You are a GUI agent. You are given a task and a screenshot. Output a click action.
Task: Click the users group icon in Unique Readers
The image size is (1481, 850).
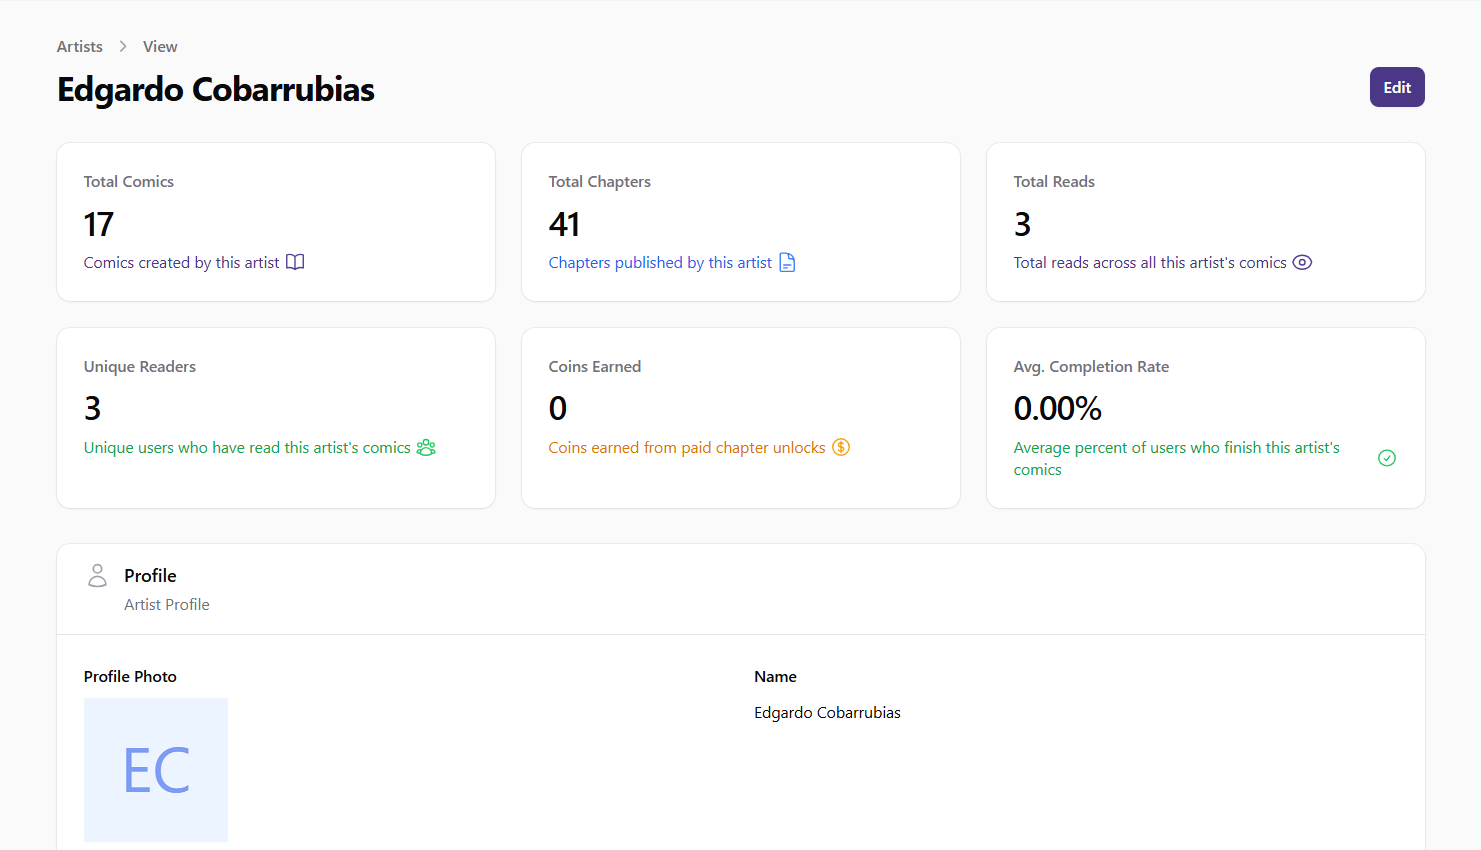pyautogui.click(x=426, y=447)
